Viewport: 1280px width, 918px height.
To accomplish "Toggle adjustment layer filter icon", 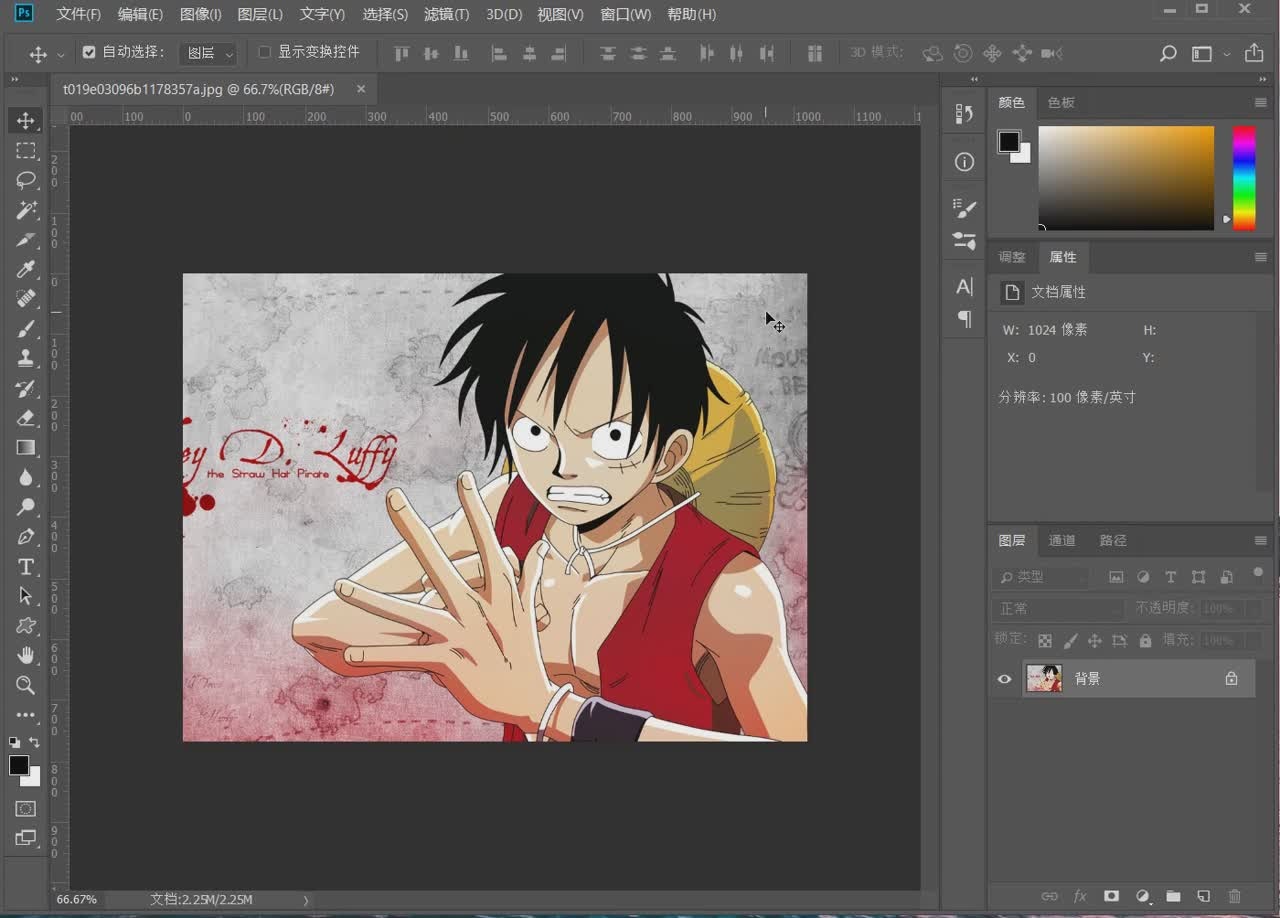I will (x=1143, y=577).
